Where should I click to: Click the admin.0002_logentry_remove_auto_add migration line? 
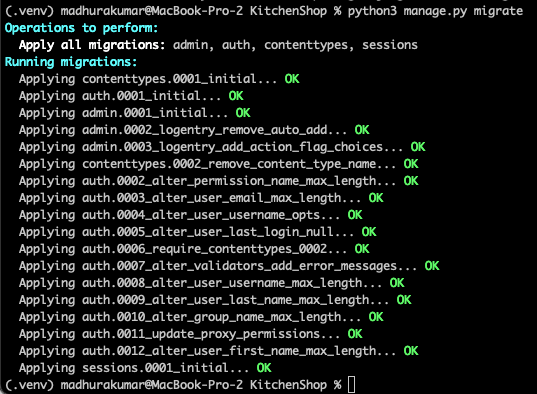click(194, 130)
